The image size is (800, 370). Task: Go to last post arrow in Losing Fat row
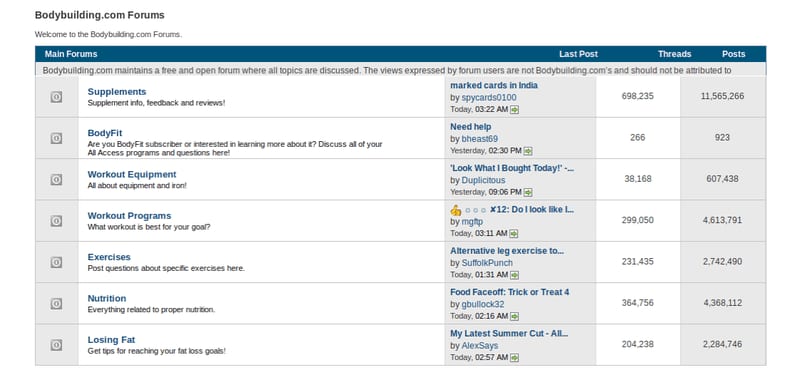pos(514,358)
